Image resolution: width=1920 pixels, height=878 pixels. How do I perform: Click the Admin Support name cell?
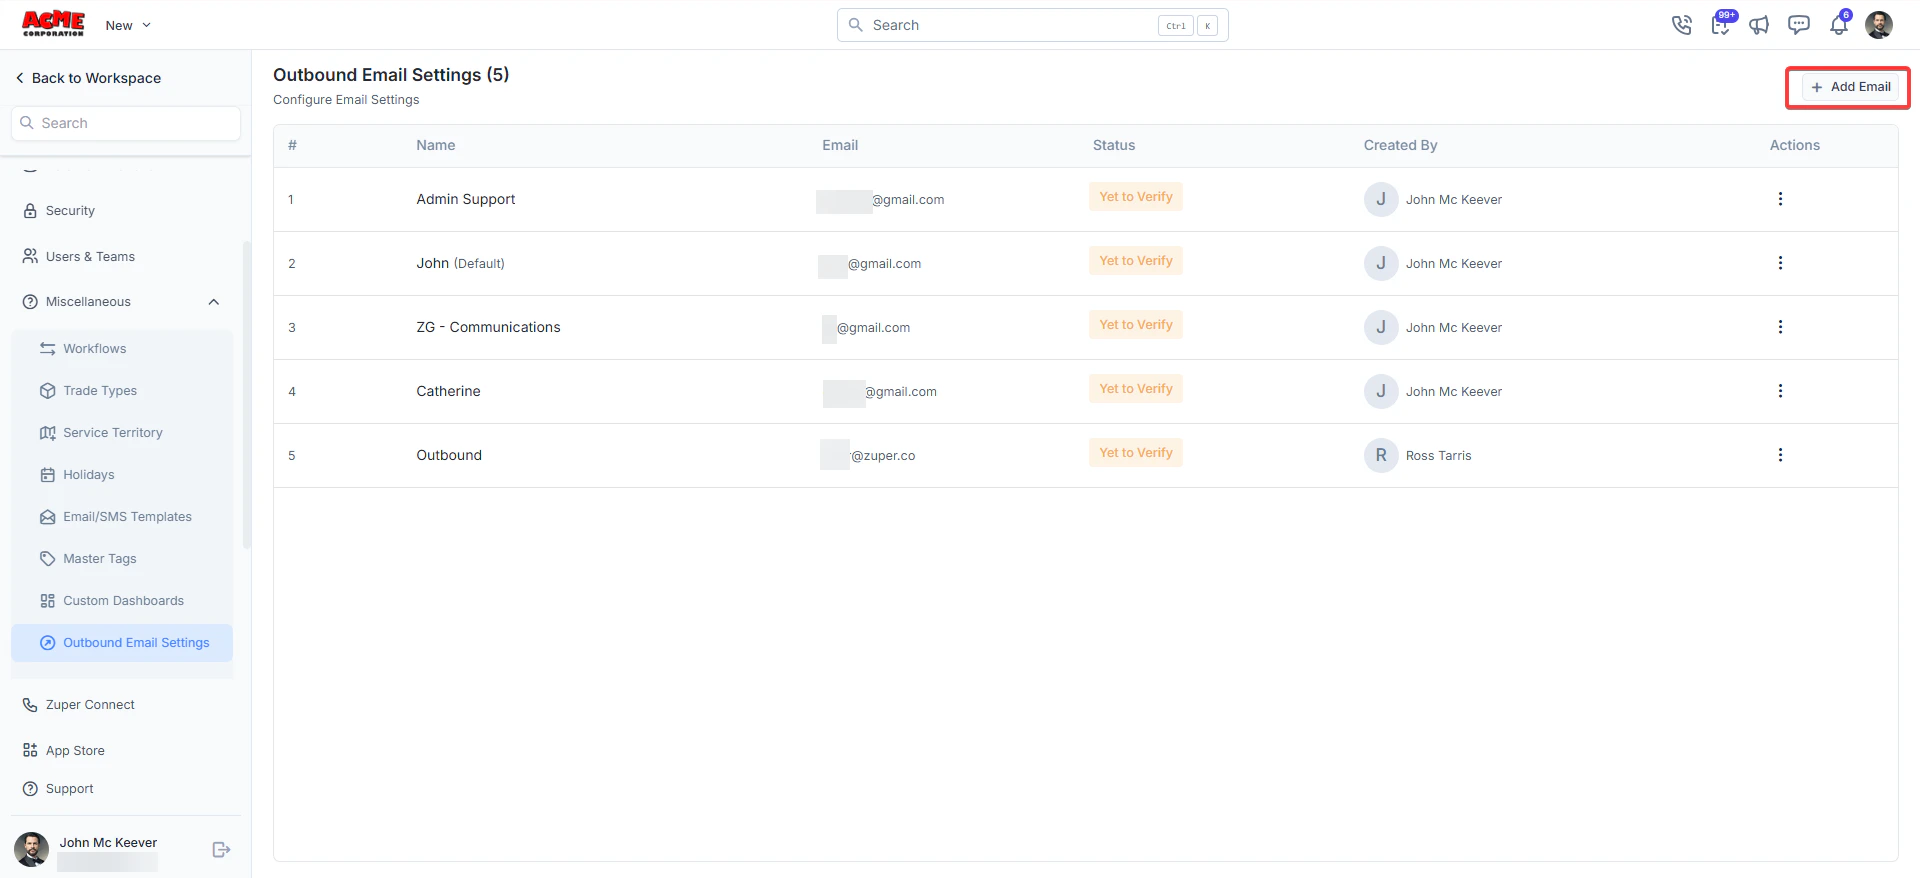pyautogui.click(x=466, y=199)
